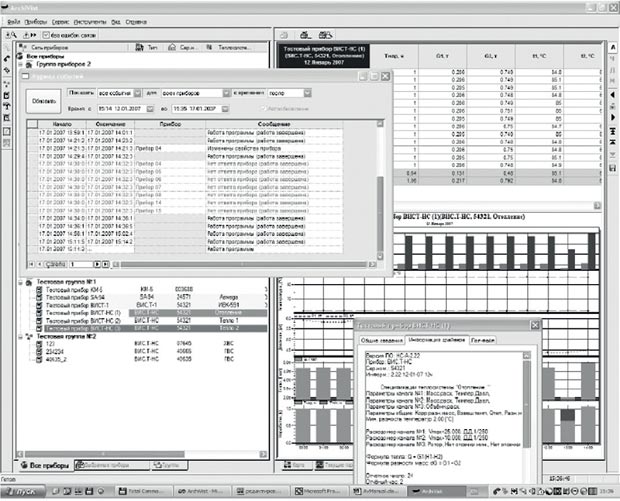This screenshot has height=501, width=620.
Task: Click the Прибор column header in event log
Action: [x=170, y=124]
